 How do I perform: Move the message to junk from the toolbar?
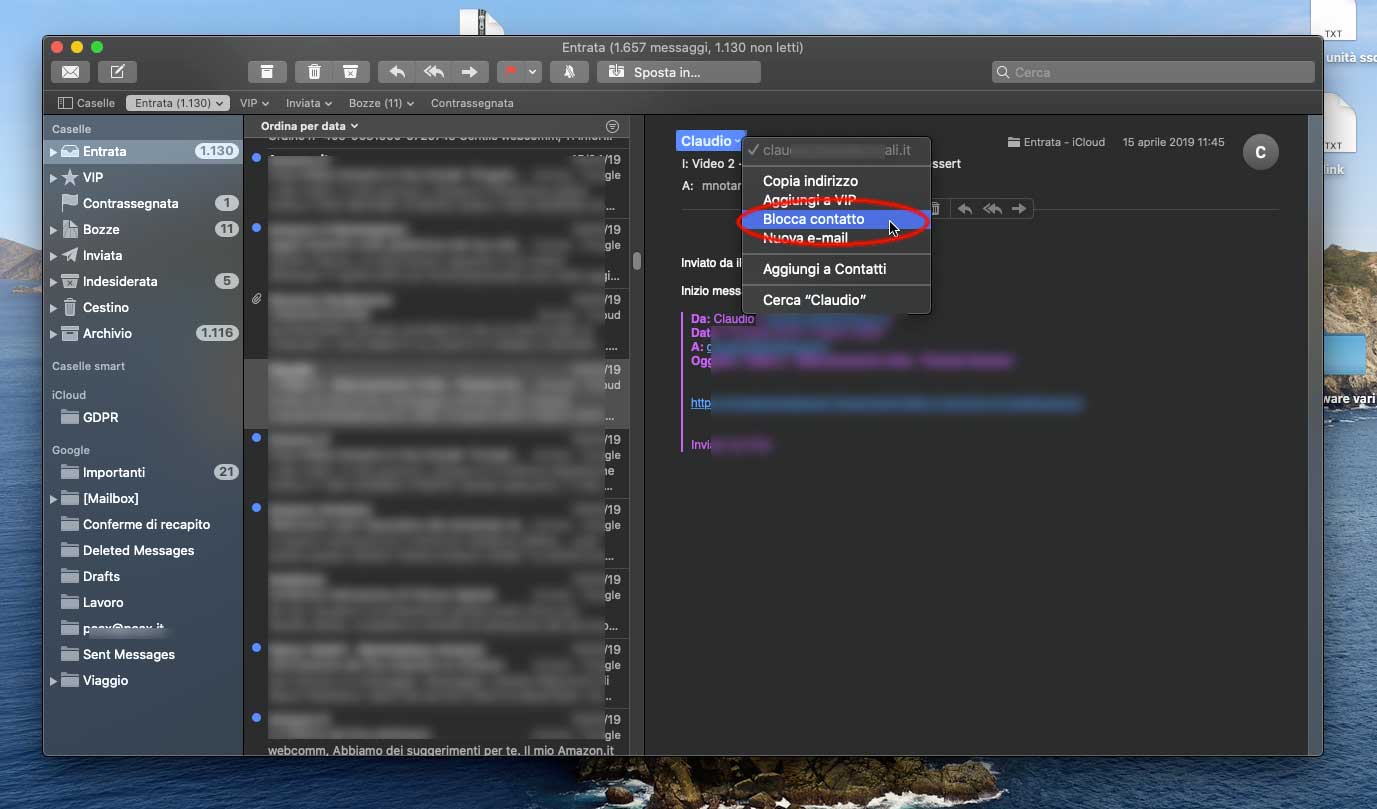[x=350, y=72]
